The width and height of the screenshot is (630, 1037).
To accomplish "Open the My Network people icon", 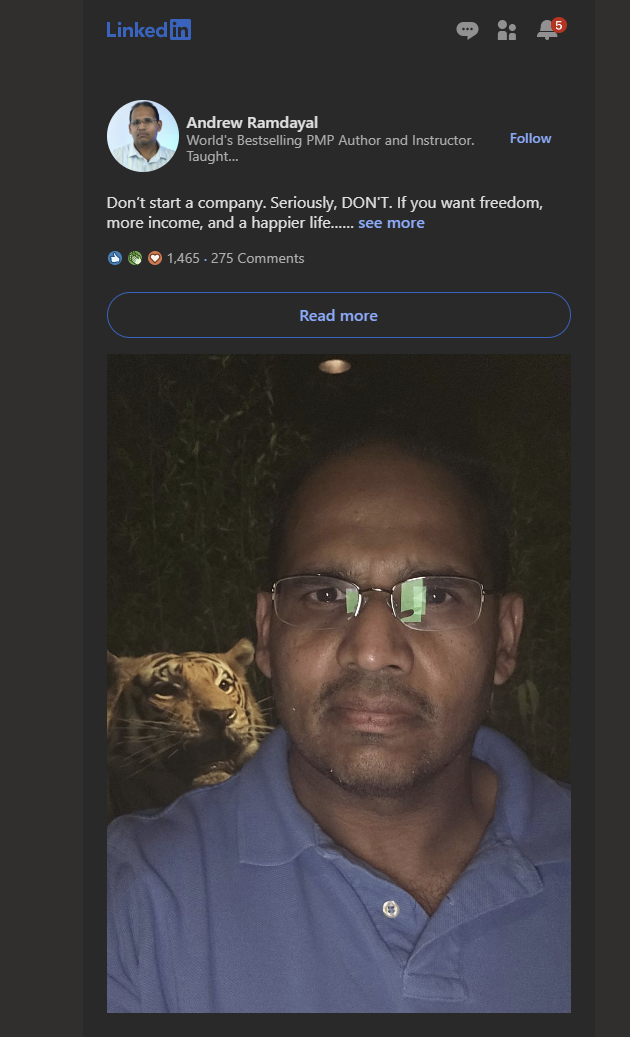I will pos(507,31).
